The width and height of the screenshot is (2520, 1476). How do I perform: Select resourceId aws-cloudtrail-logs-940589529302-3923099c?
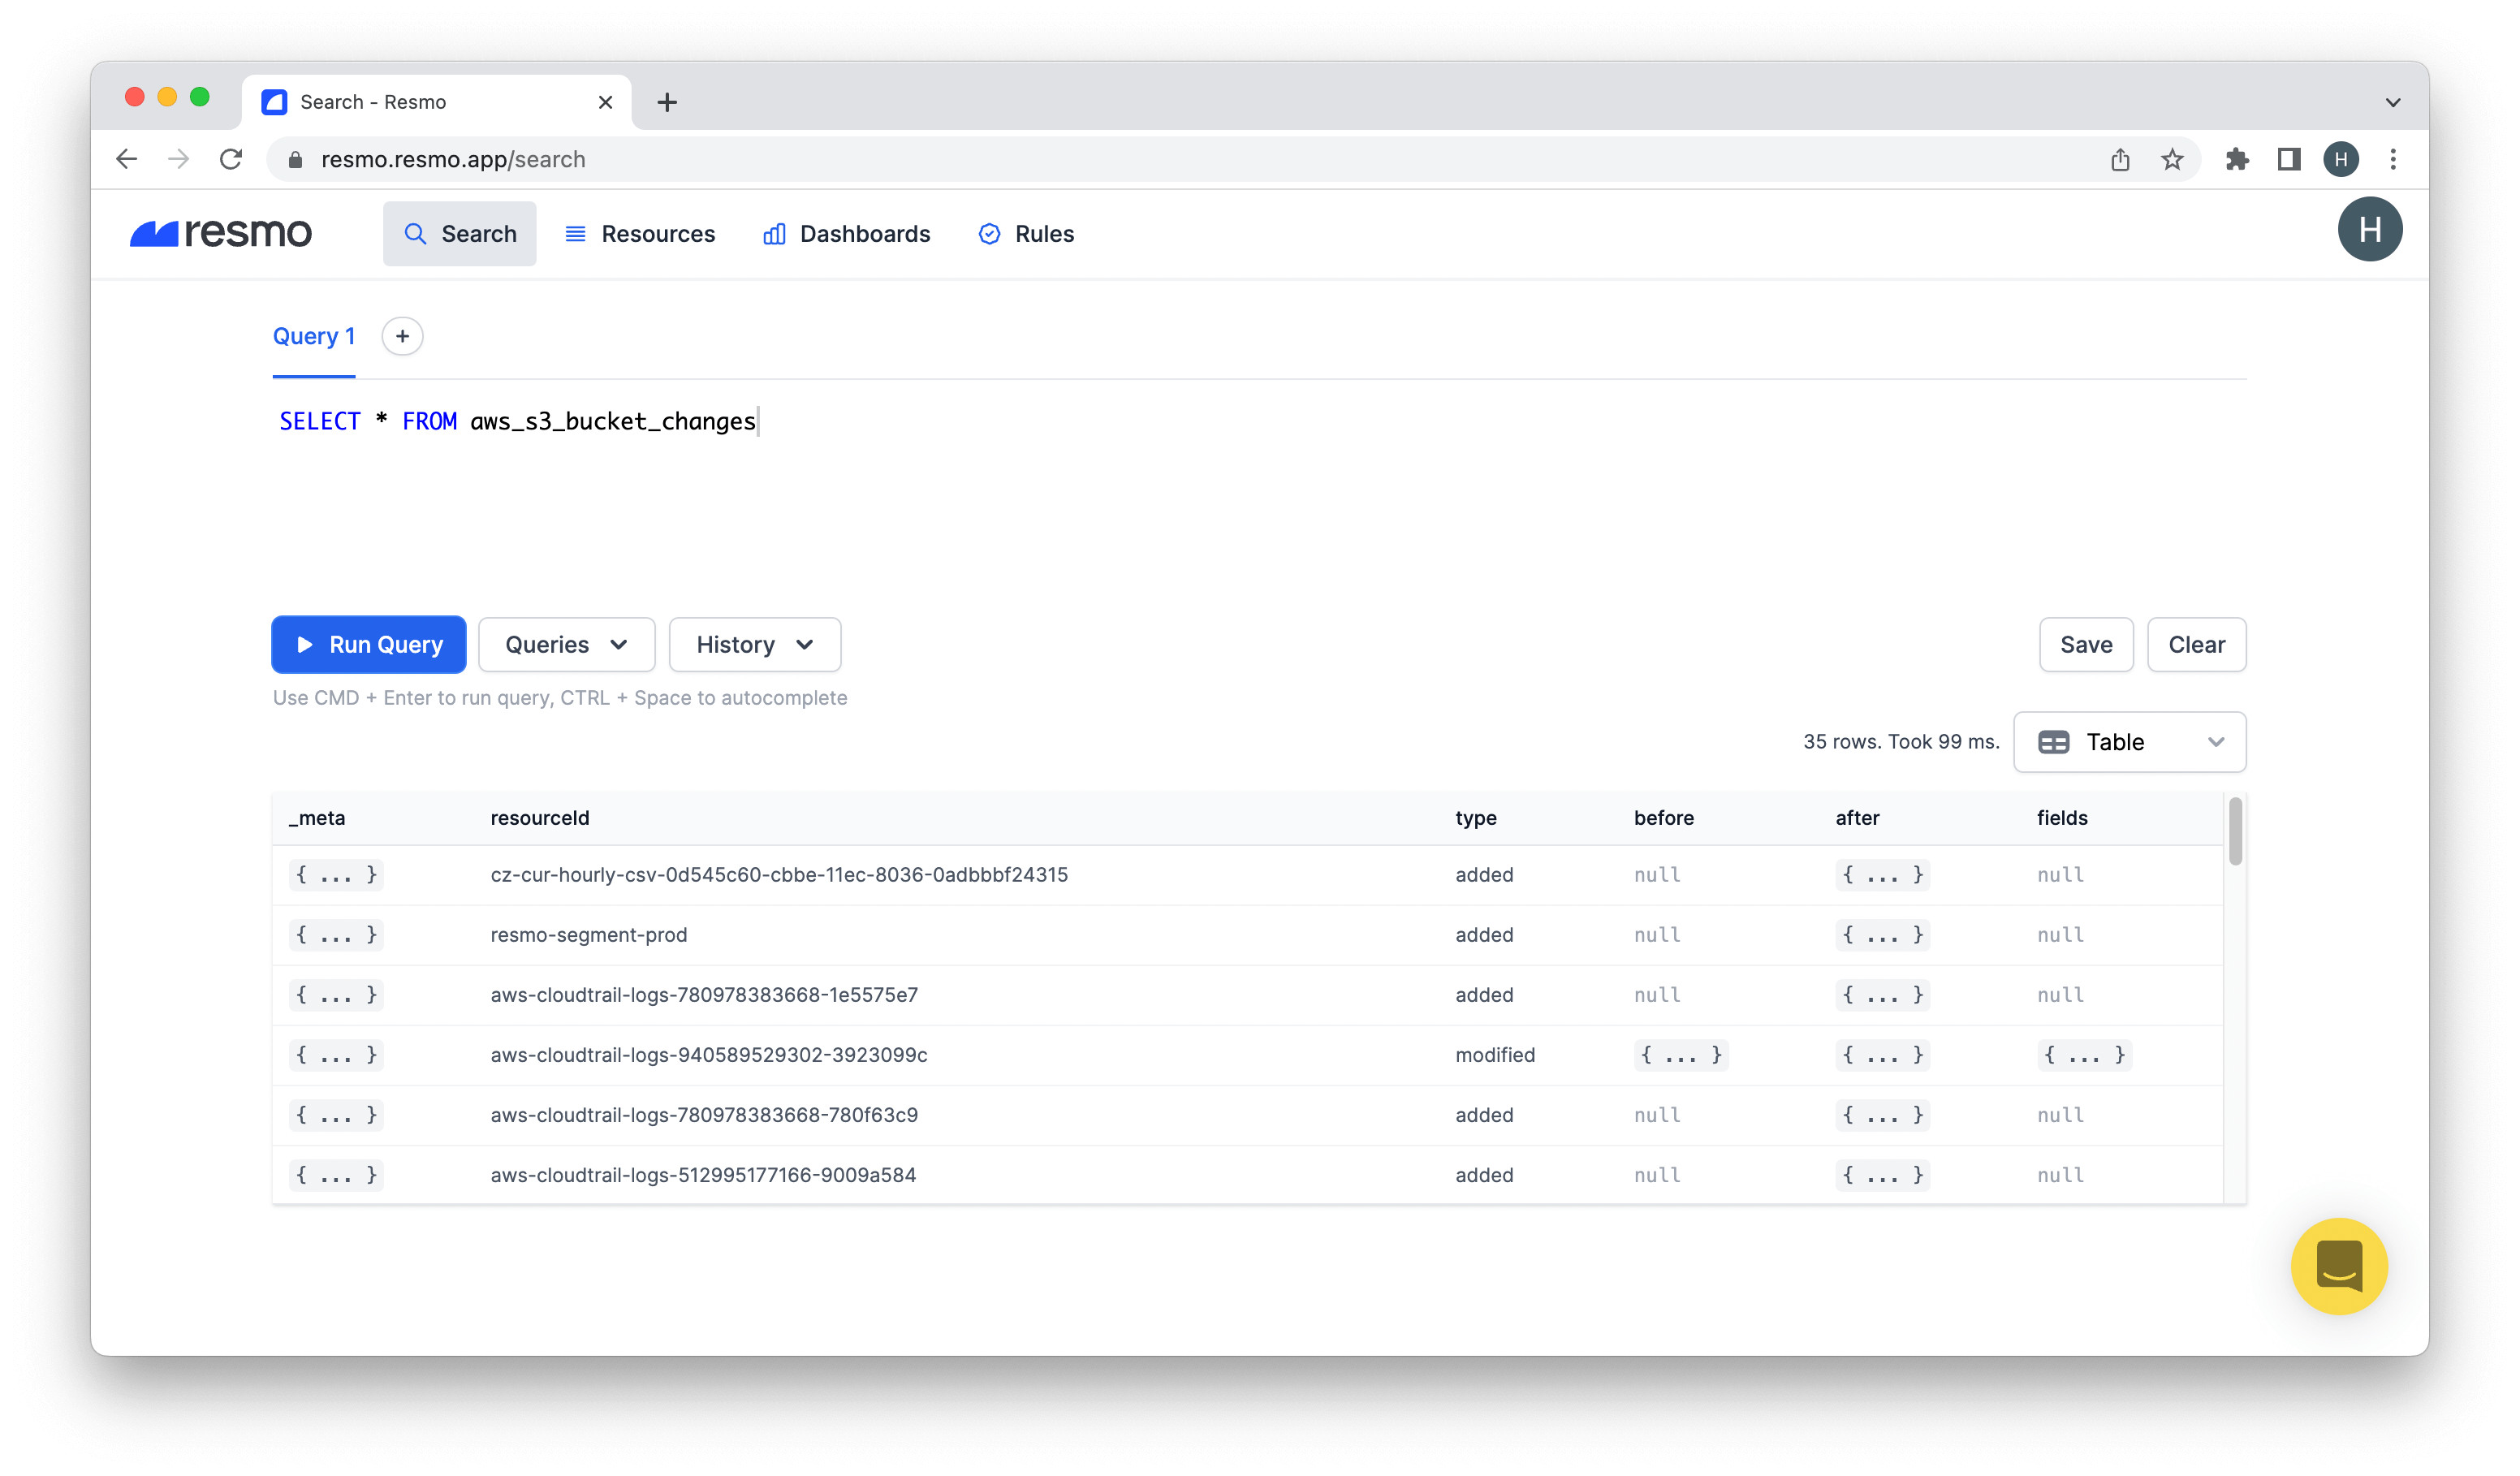click(709, 1054)
